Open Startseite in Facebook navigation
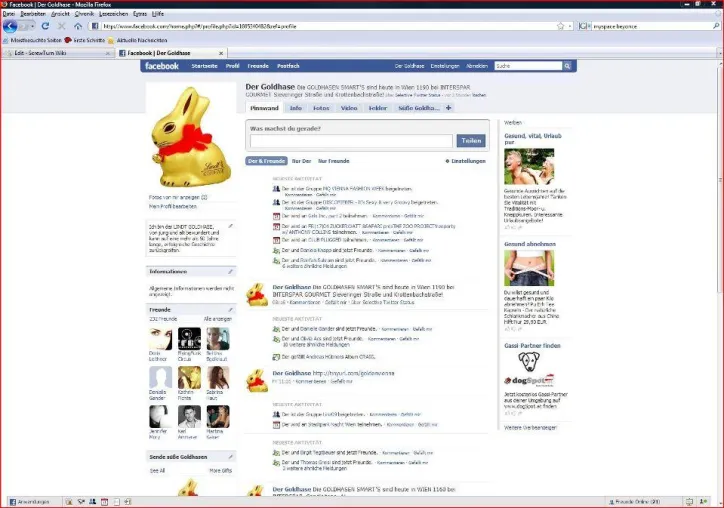The width and height of the screenshot is (724, 508). pos(204,66)
